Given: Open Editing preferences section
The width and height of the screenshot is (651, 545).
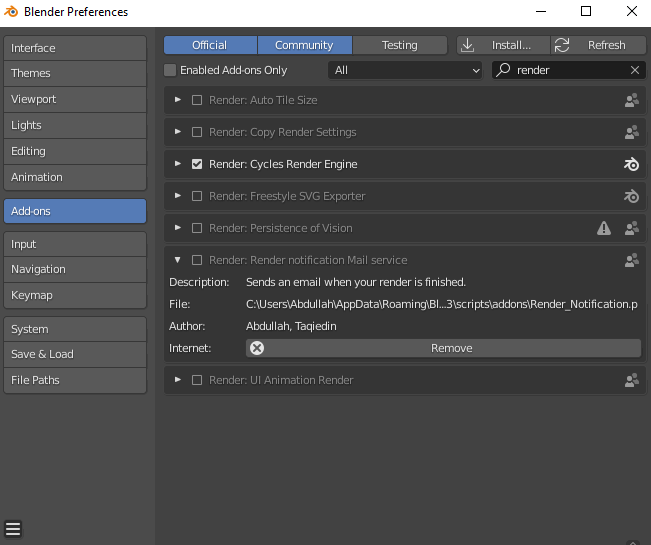Looking at the screenshot, I should 75,151.
